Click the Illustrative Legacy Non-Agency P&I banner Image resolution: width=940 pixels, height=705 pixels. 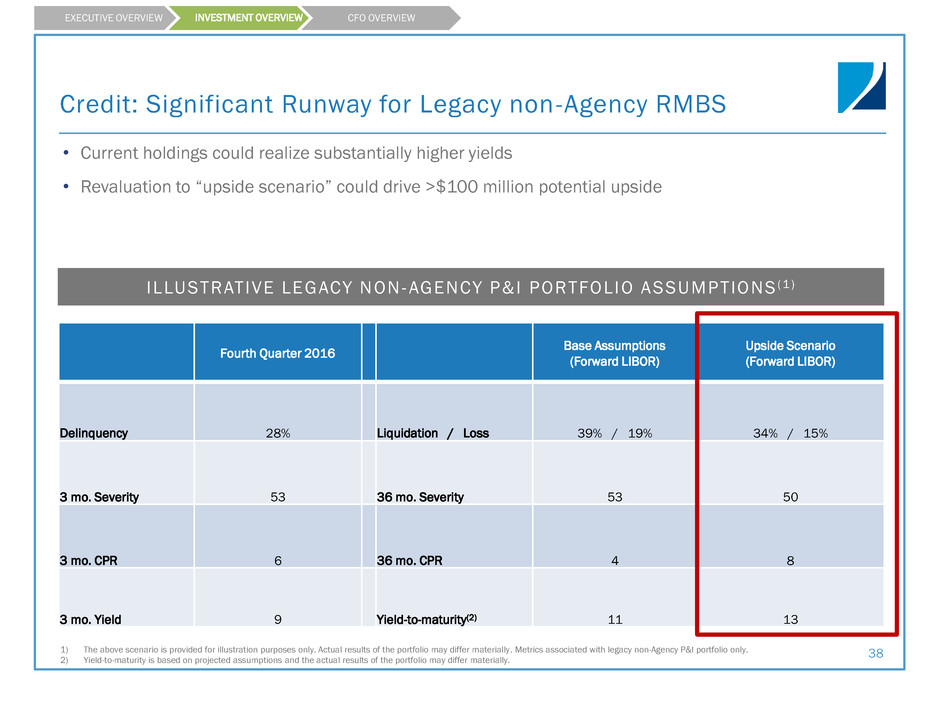coord(470,286)
